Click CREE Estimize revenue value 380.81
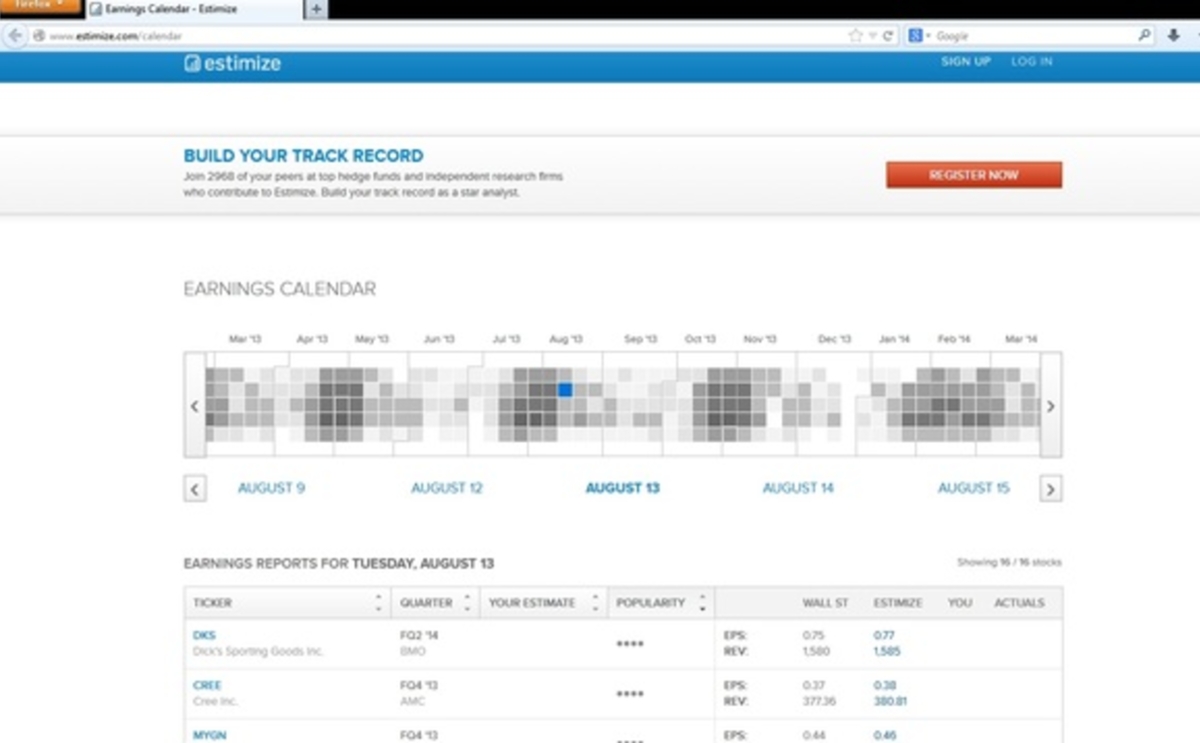1200x743 pixels. [x=889, y=701]
